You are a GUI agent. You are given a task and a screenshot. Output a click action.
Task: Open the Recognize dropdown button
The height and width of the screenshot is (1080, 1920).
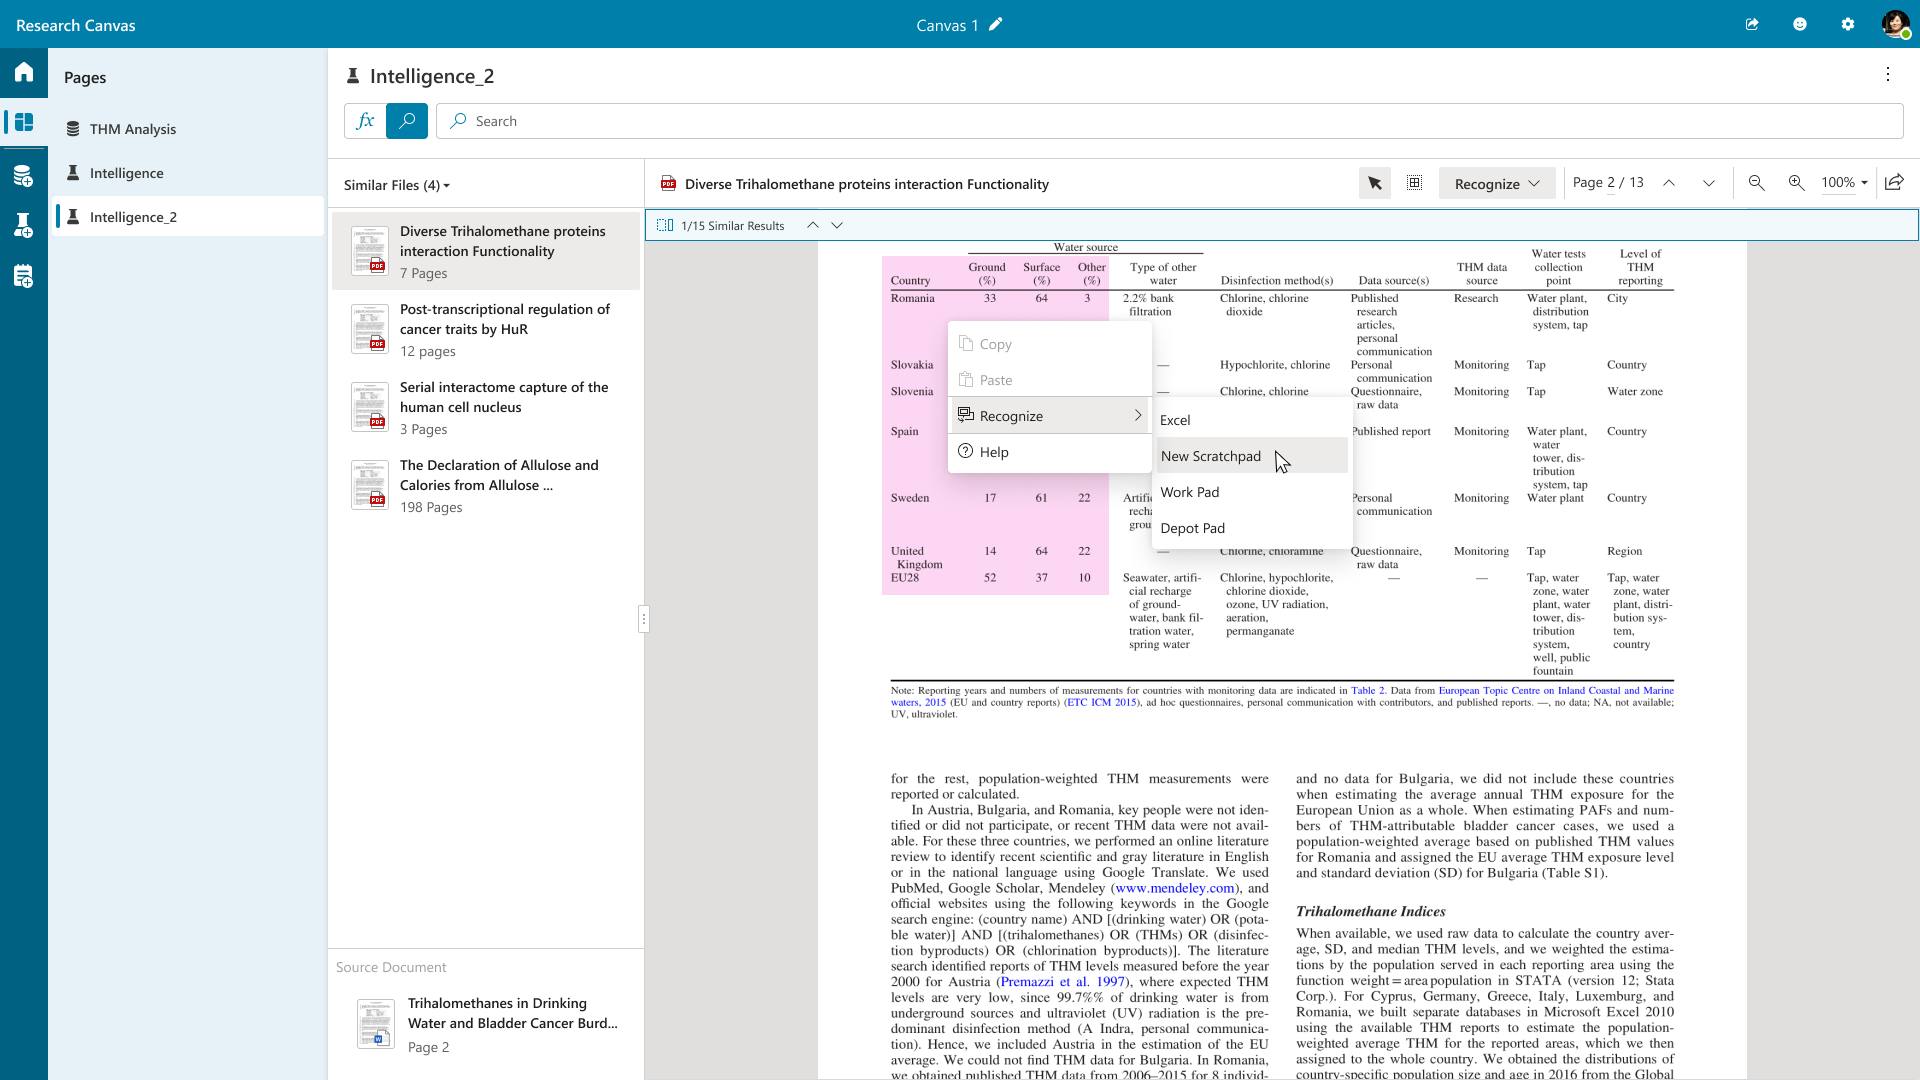point(1496,184)
